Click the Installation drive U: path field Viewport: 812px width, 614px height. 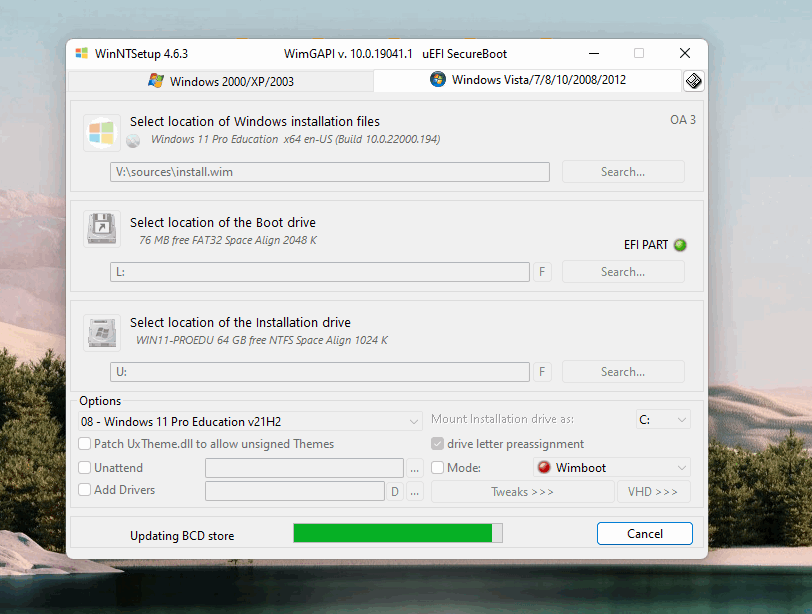tap(320, 372)
